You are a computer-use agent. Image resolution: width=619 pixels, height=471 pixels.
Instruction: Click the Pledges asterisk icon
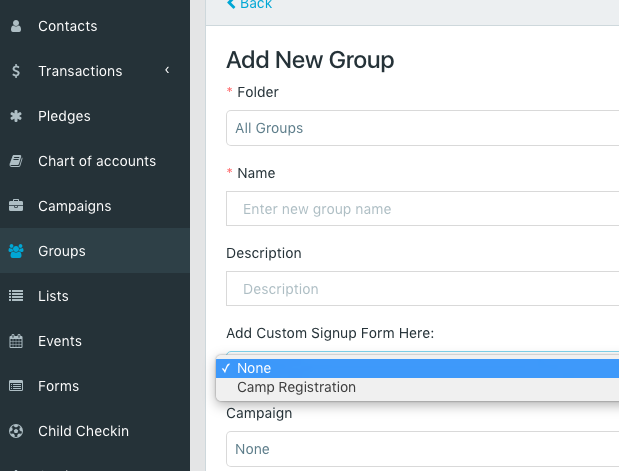tap(16, 116)
